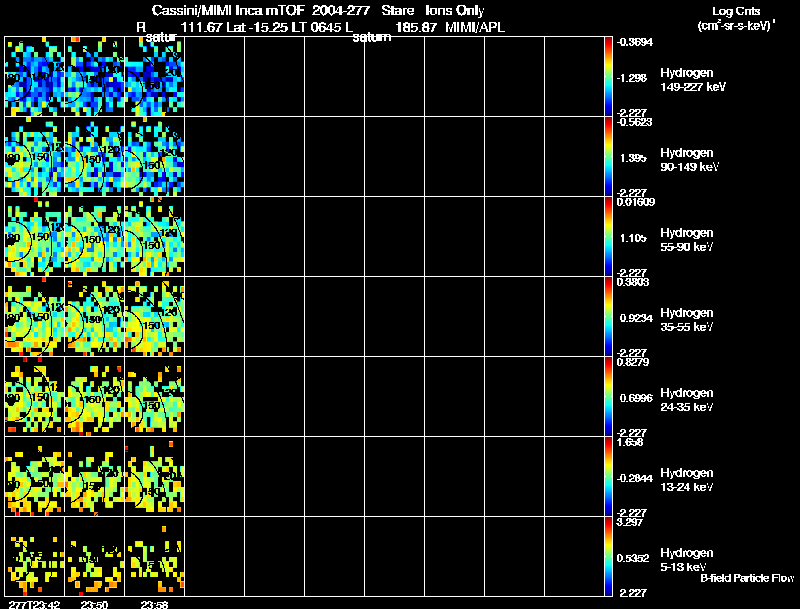Click the '0.9234' color scale value

point(636,318)
